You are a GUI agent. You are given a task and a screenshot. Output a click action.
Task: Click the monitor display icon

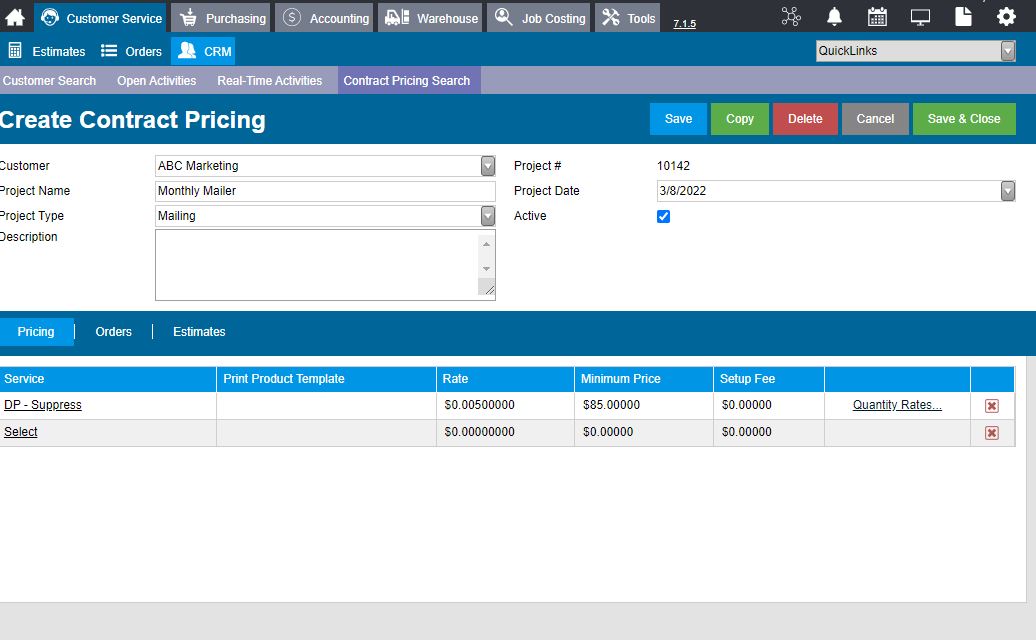920,17
